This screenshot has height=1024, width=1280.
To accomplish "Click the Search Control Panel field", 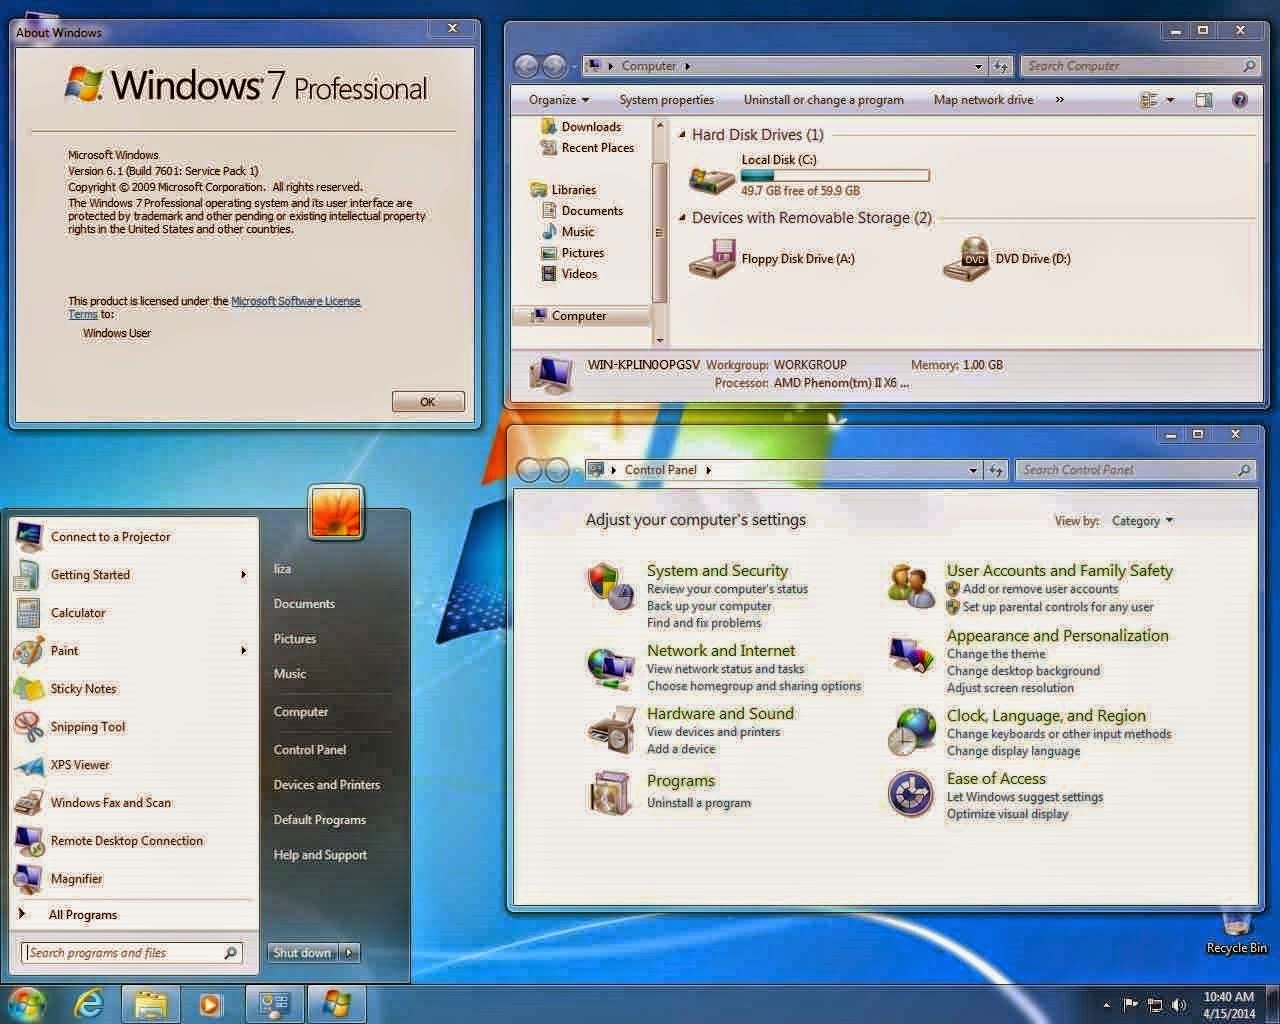I will click(x=1136, y=470).
